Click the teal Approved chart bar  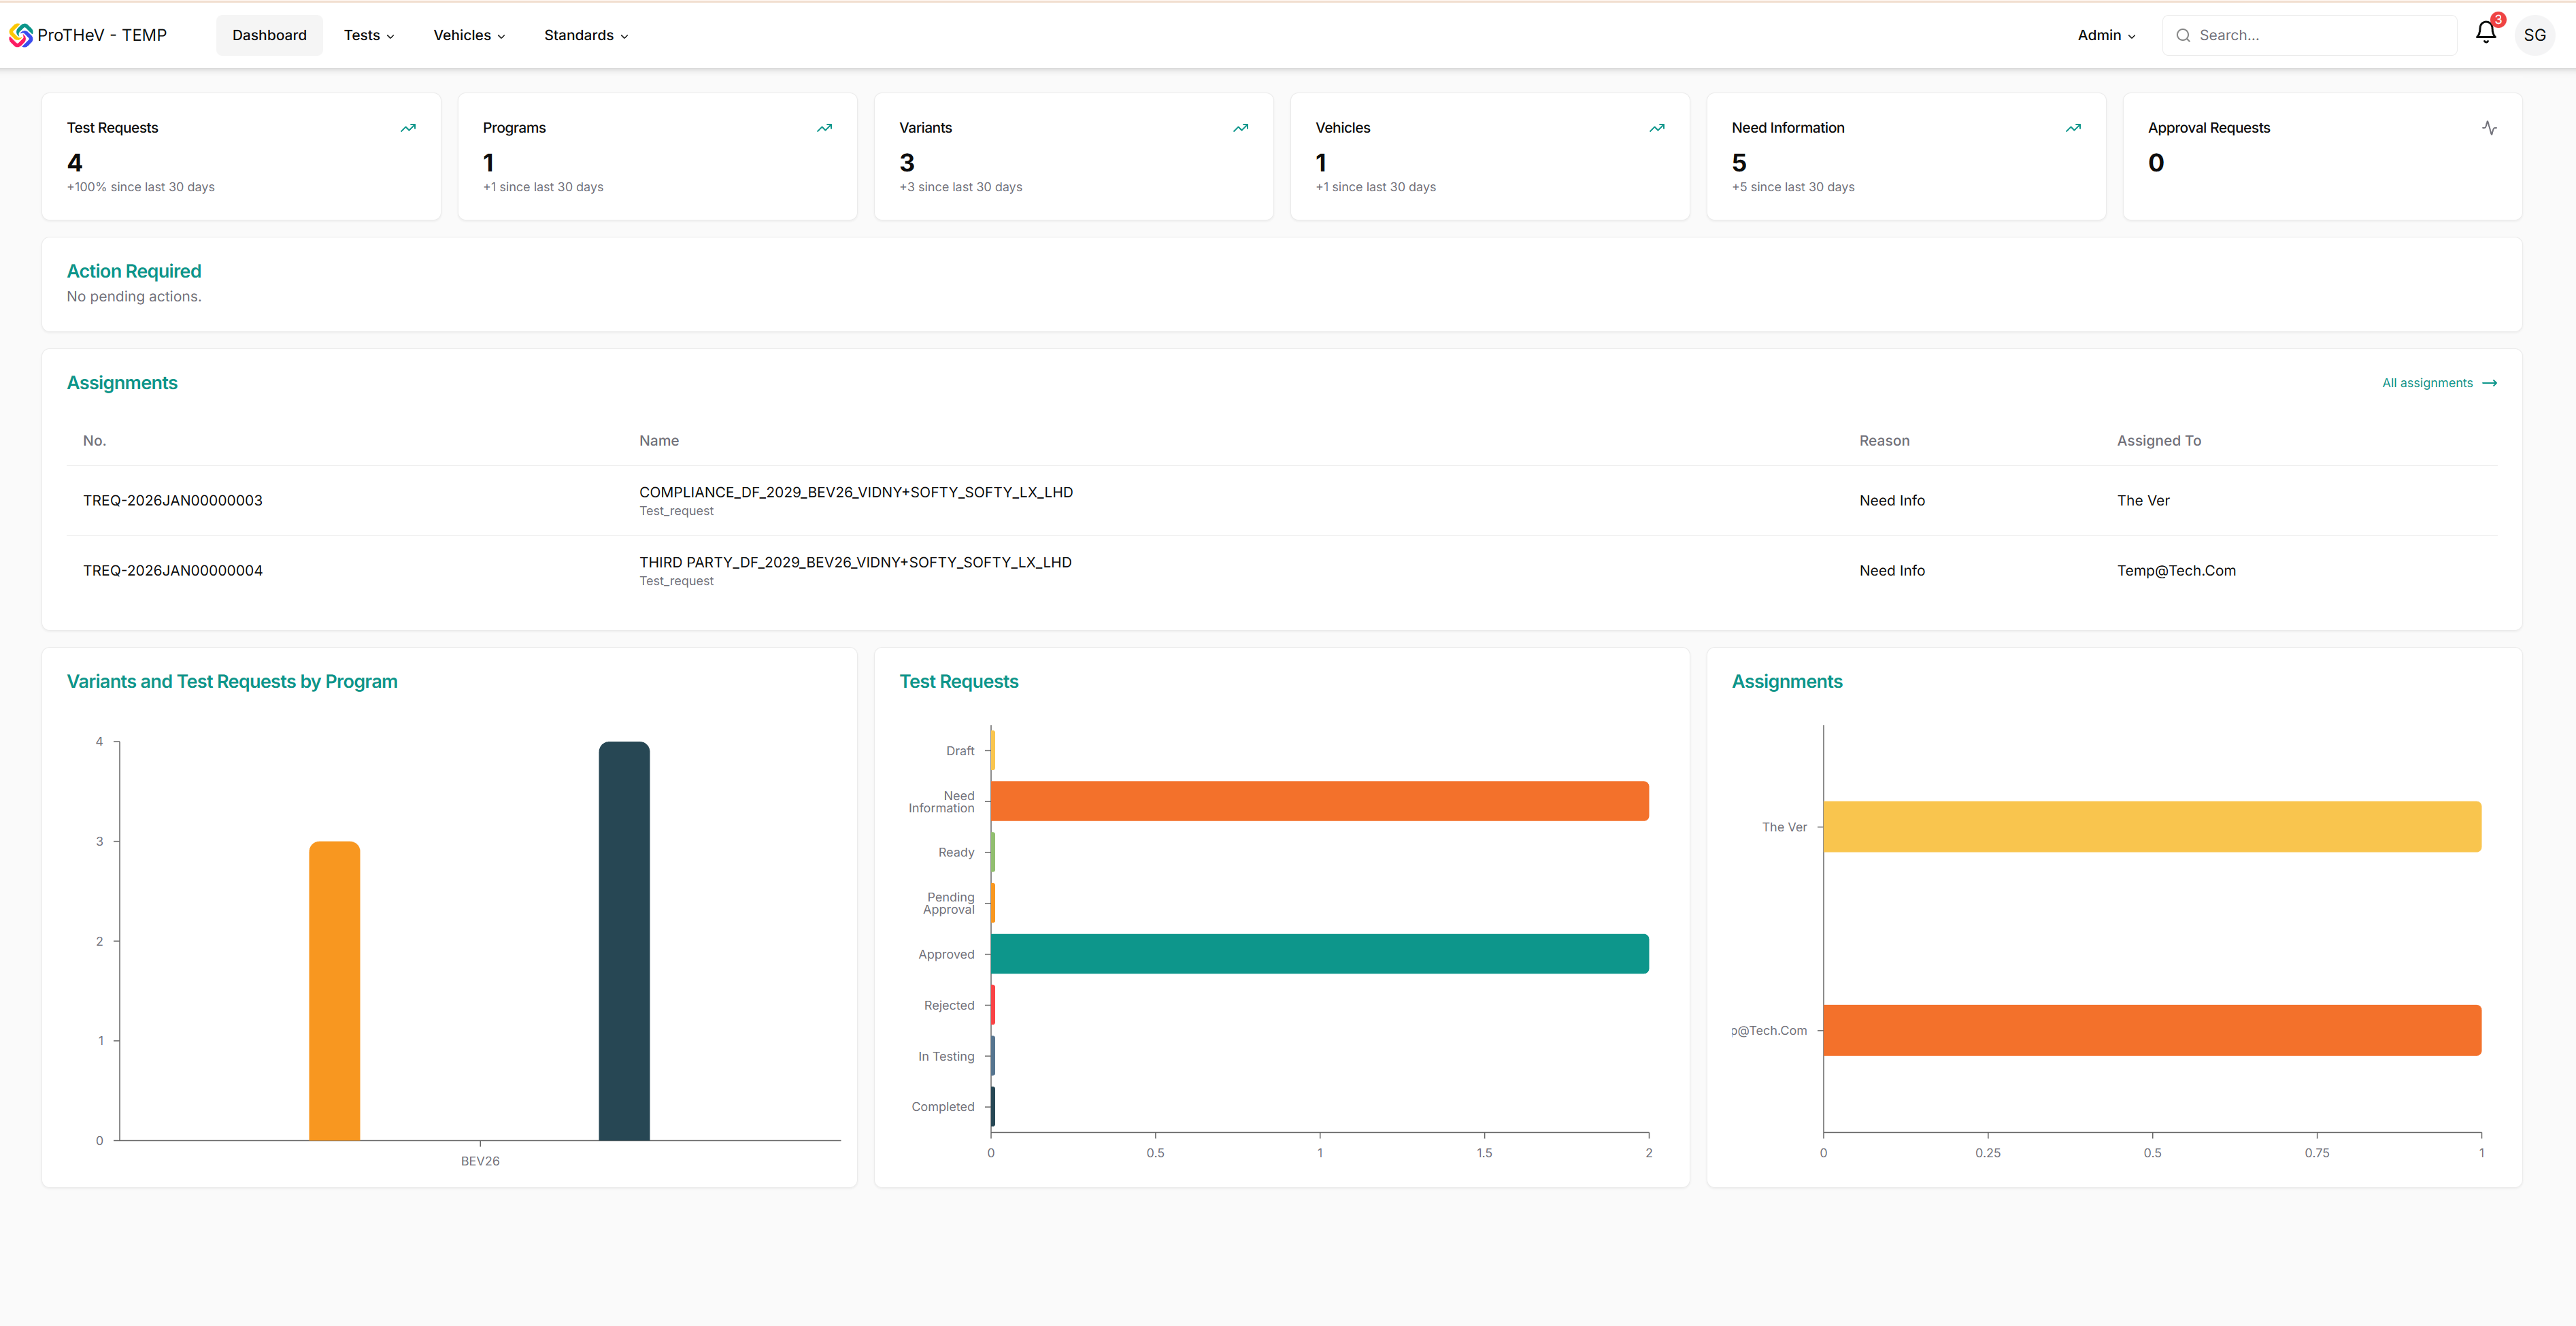point(1319,954)
